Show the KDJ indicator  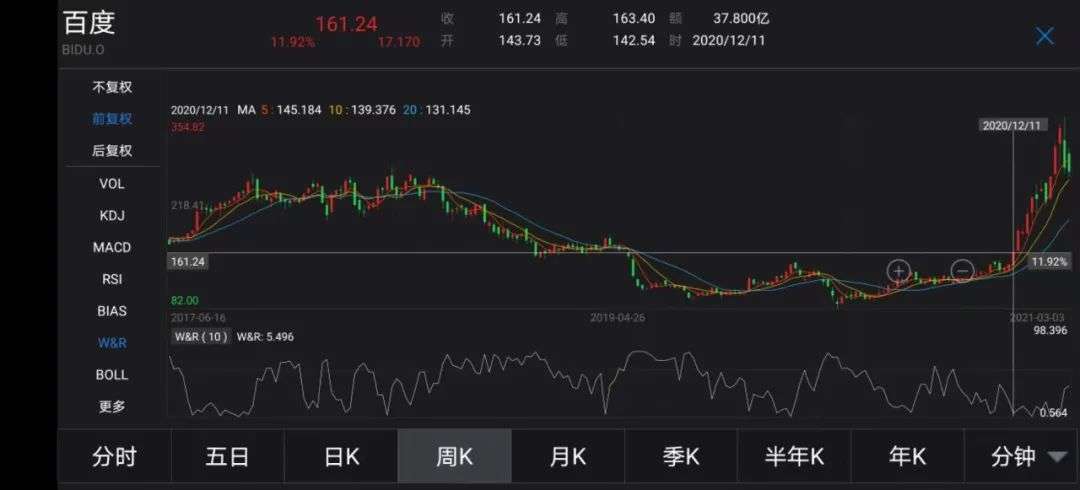(112, 215)
